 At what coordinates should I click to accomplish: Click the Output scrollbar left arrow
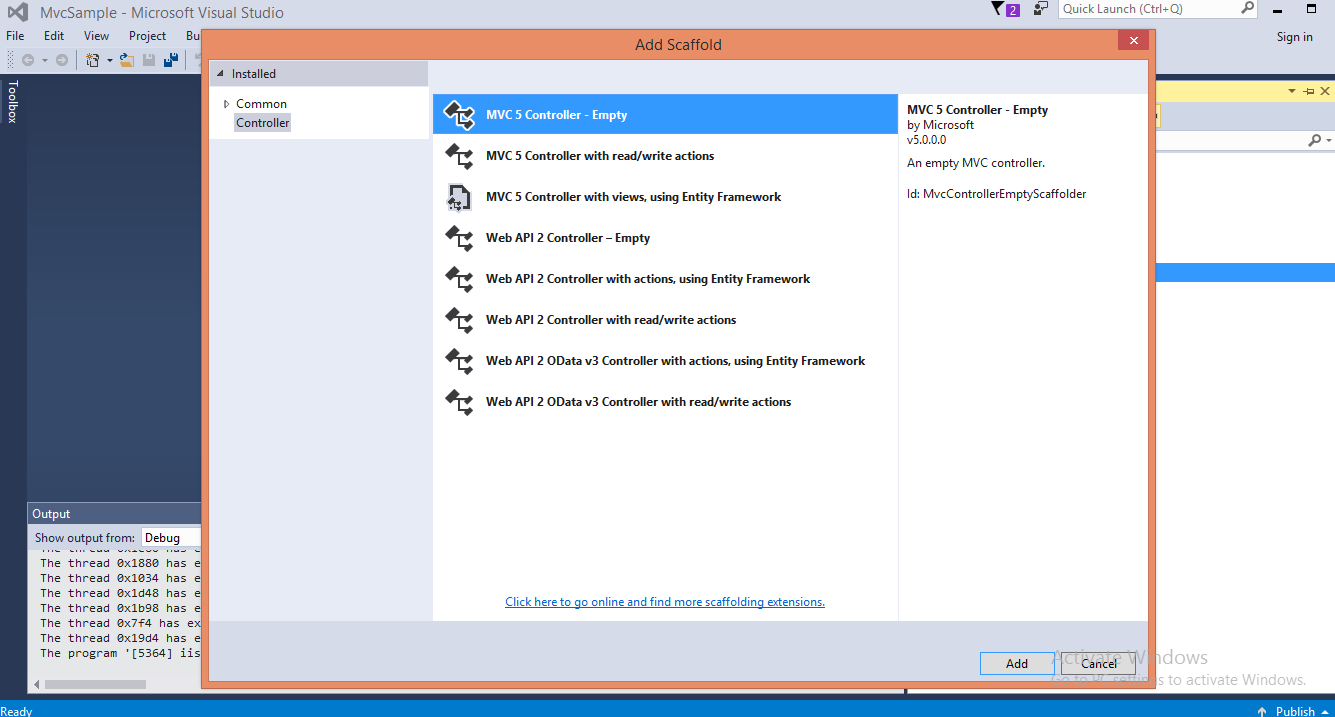pyautogui.click(x=37, y=685)
